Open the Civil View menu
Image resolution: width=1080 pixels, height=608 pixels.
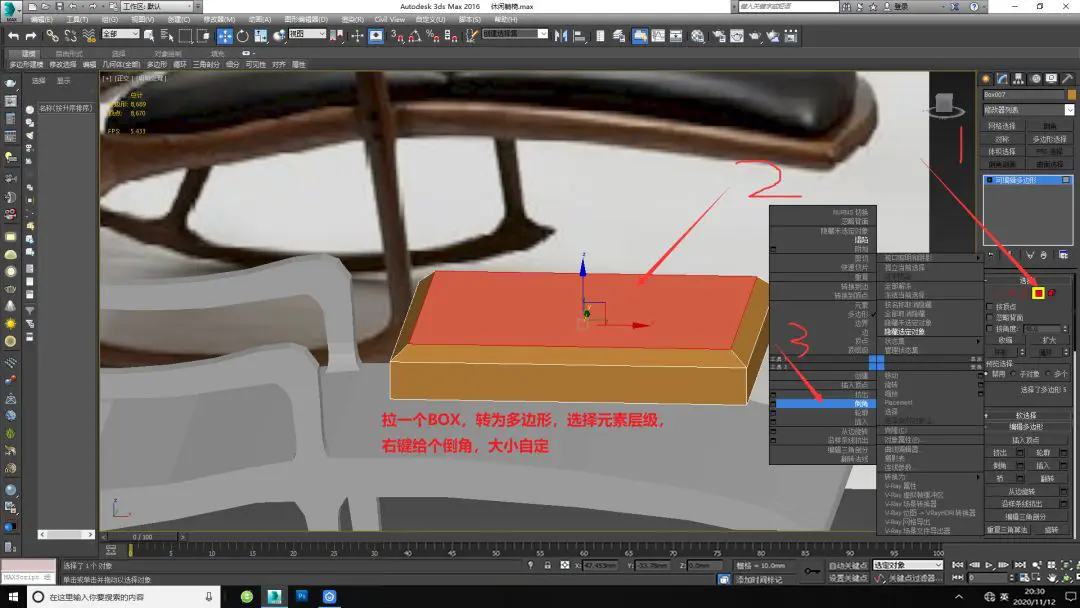[389, 19]
